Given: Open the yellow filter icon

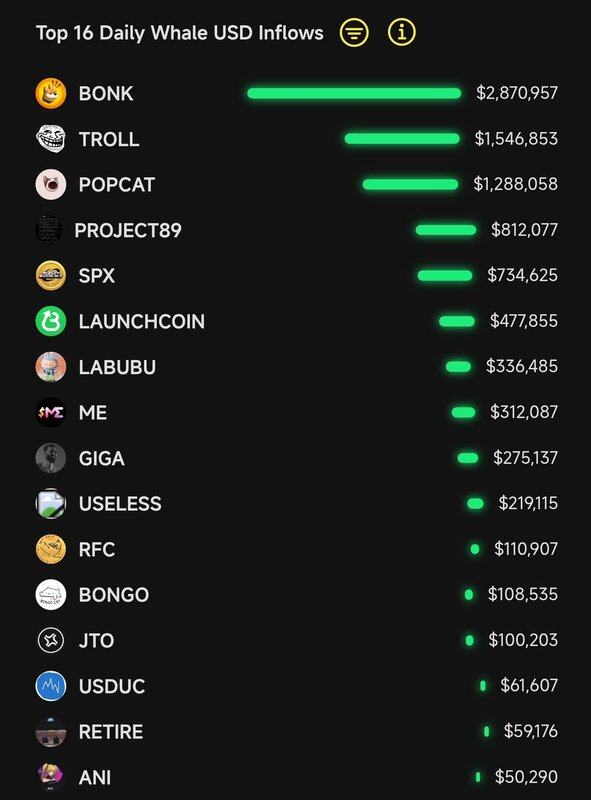Looking at the screenshot, I should (x=354, y=33).
